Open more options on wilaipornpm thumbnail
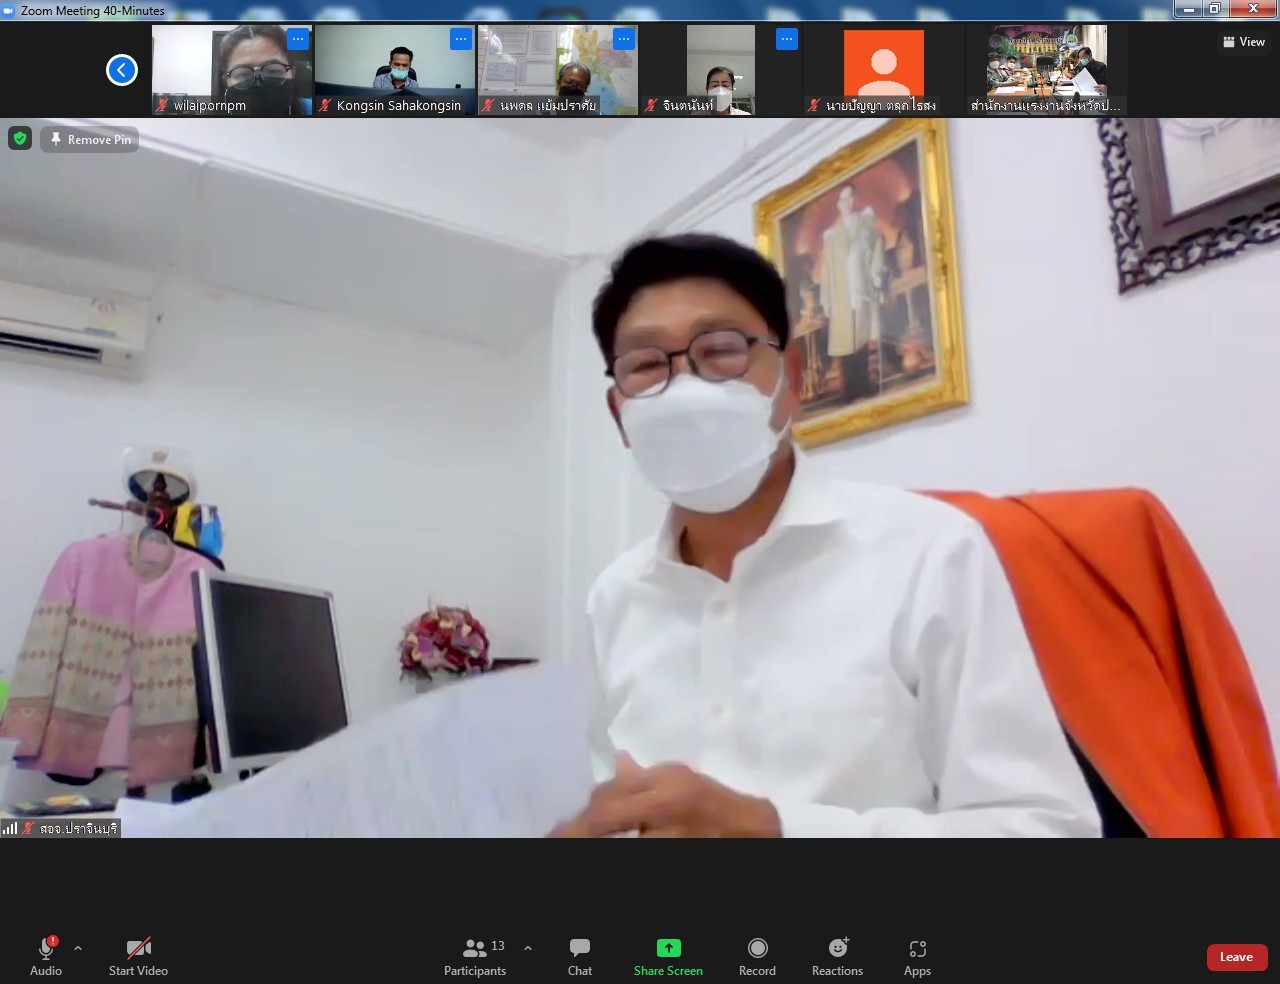The width and height of the screenshot is (1280, 984). pyautogui.click(x=298, y=39)
